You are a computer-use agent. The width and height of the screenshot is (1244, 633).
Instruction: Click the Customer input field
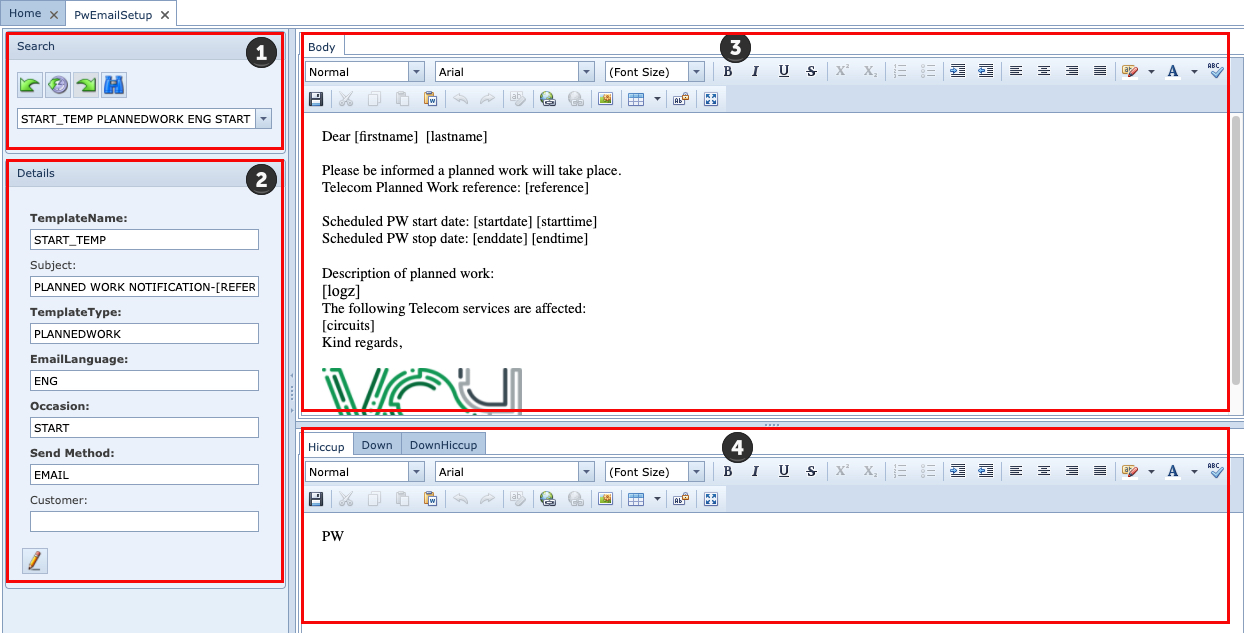143,521
